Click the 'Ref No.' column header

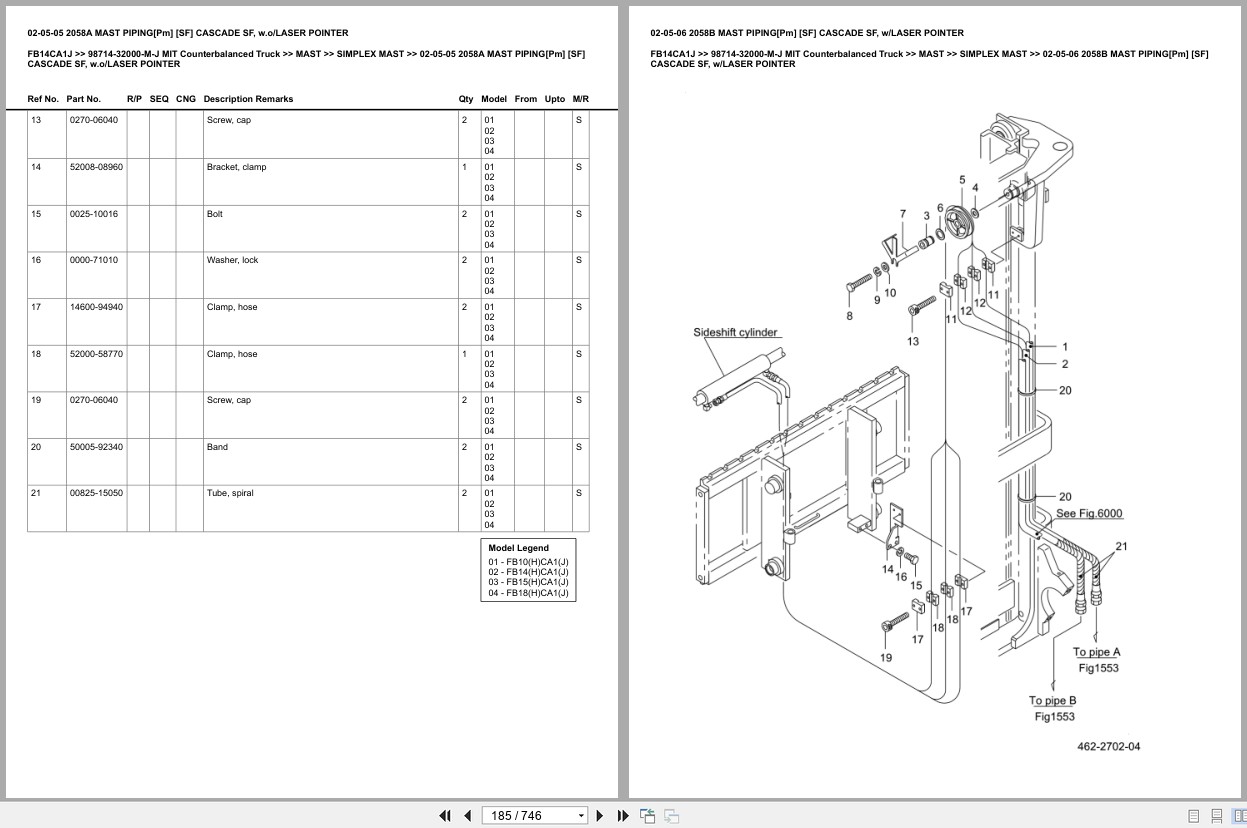coord(43,99)
